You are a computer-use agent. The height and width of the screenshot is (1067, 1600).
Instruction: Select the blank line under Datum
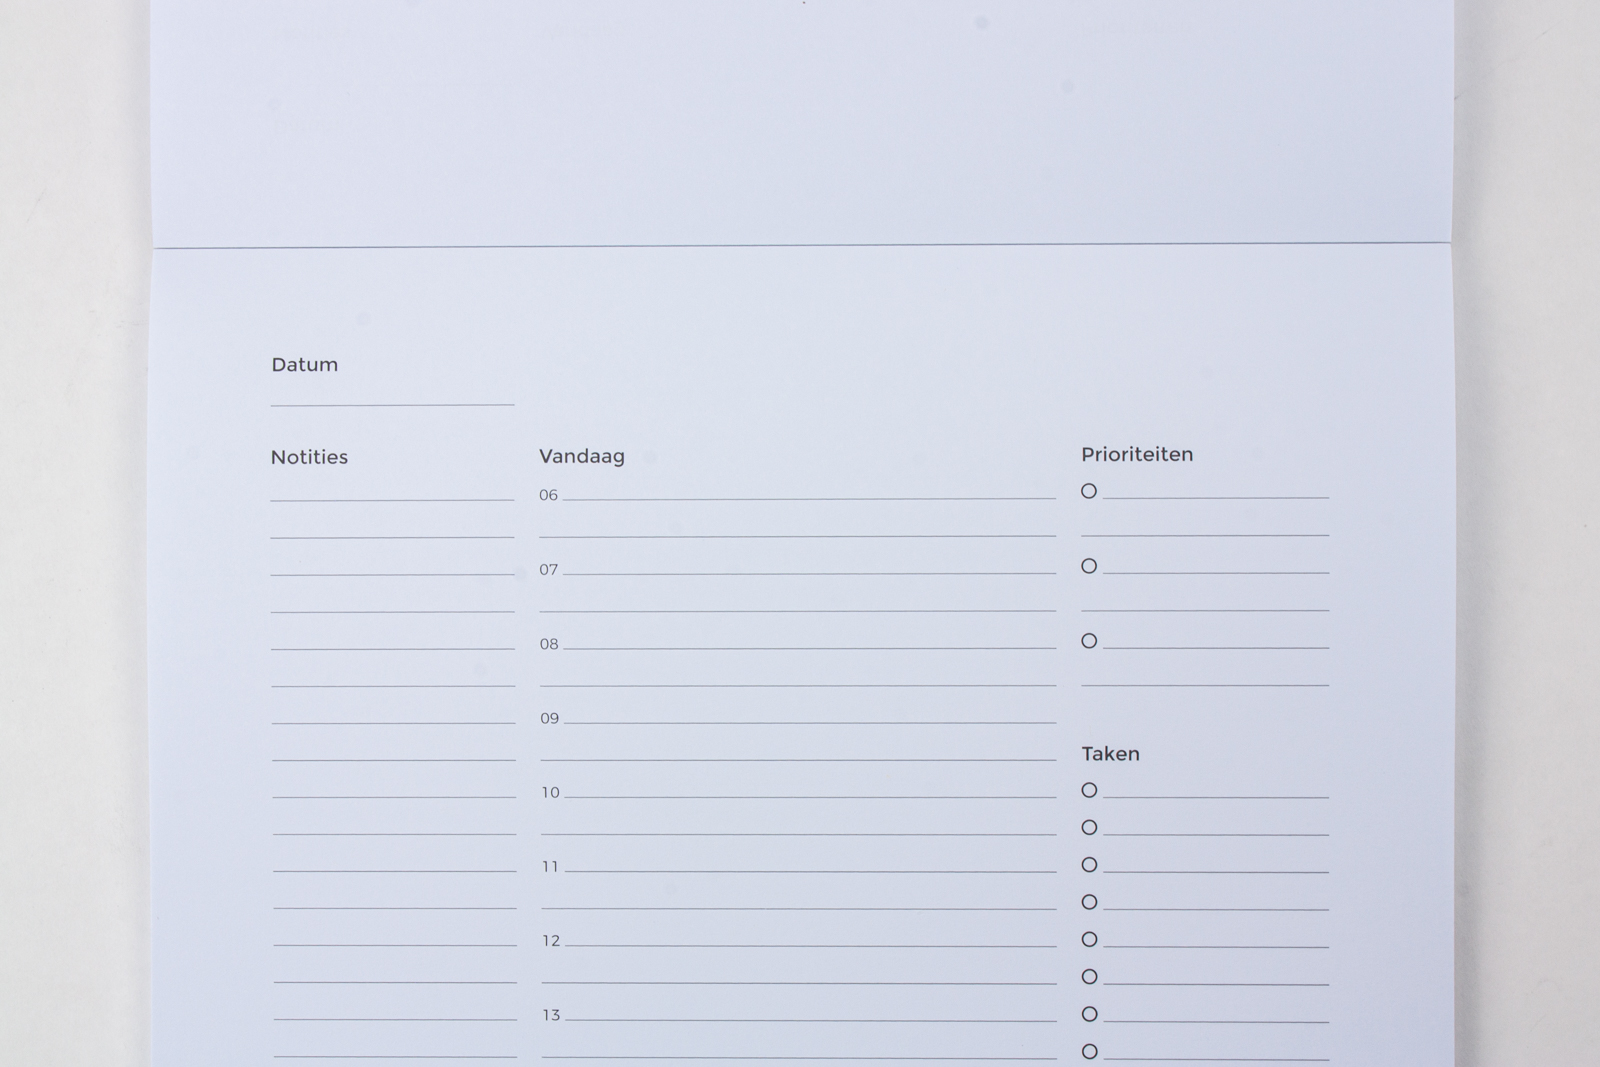pos(392,404)
